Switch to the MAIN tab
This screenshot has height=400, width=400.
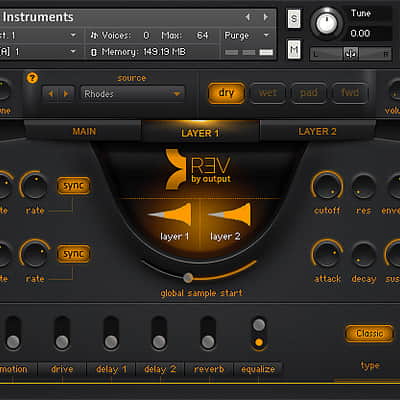(84, 132)
